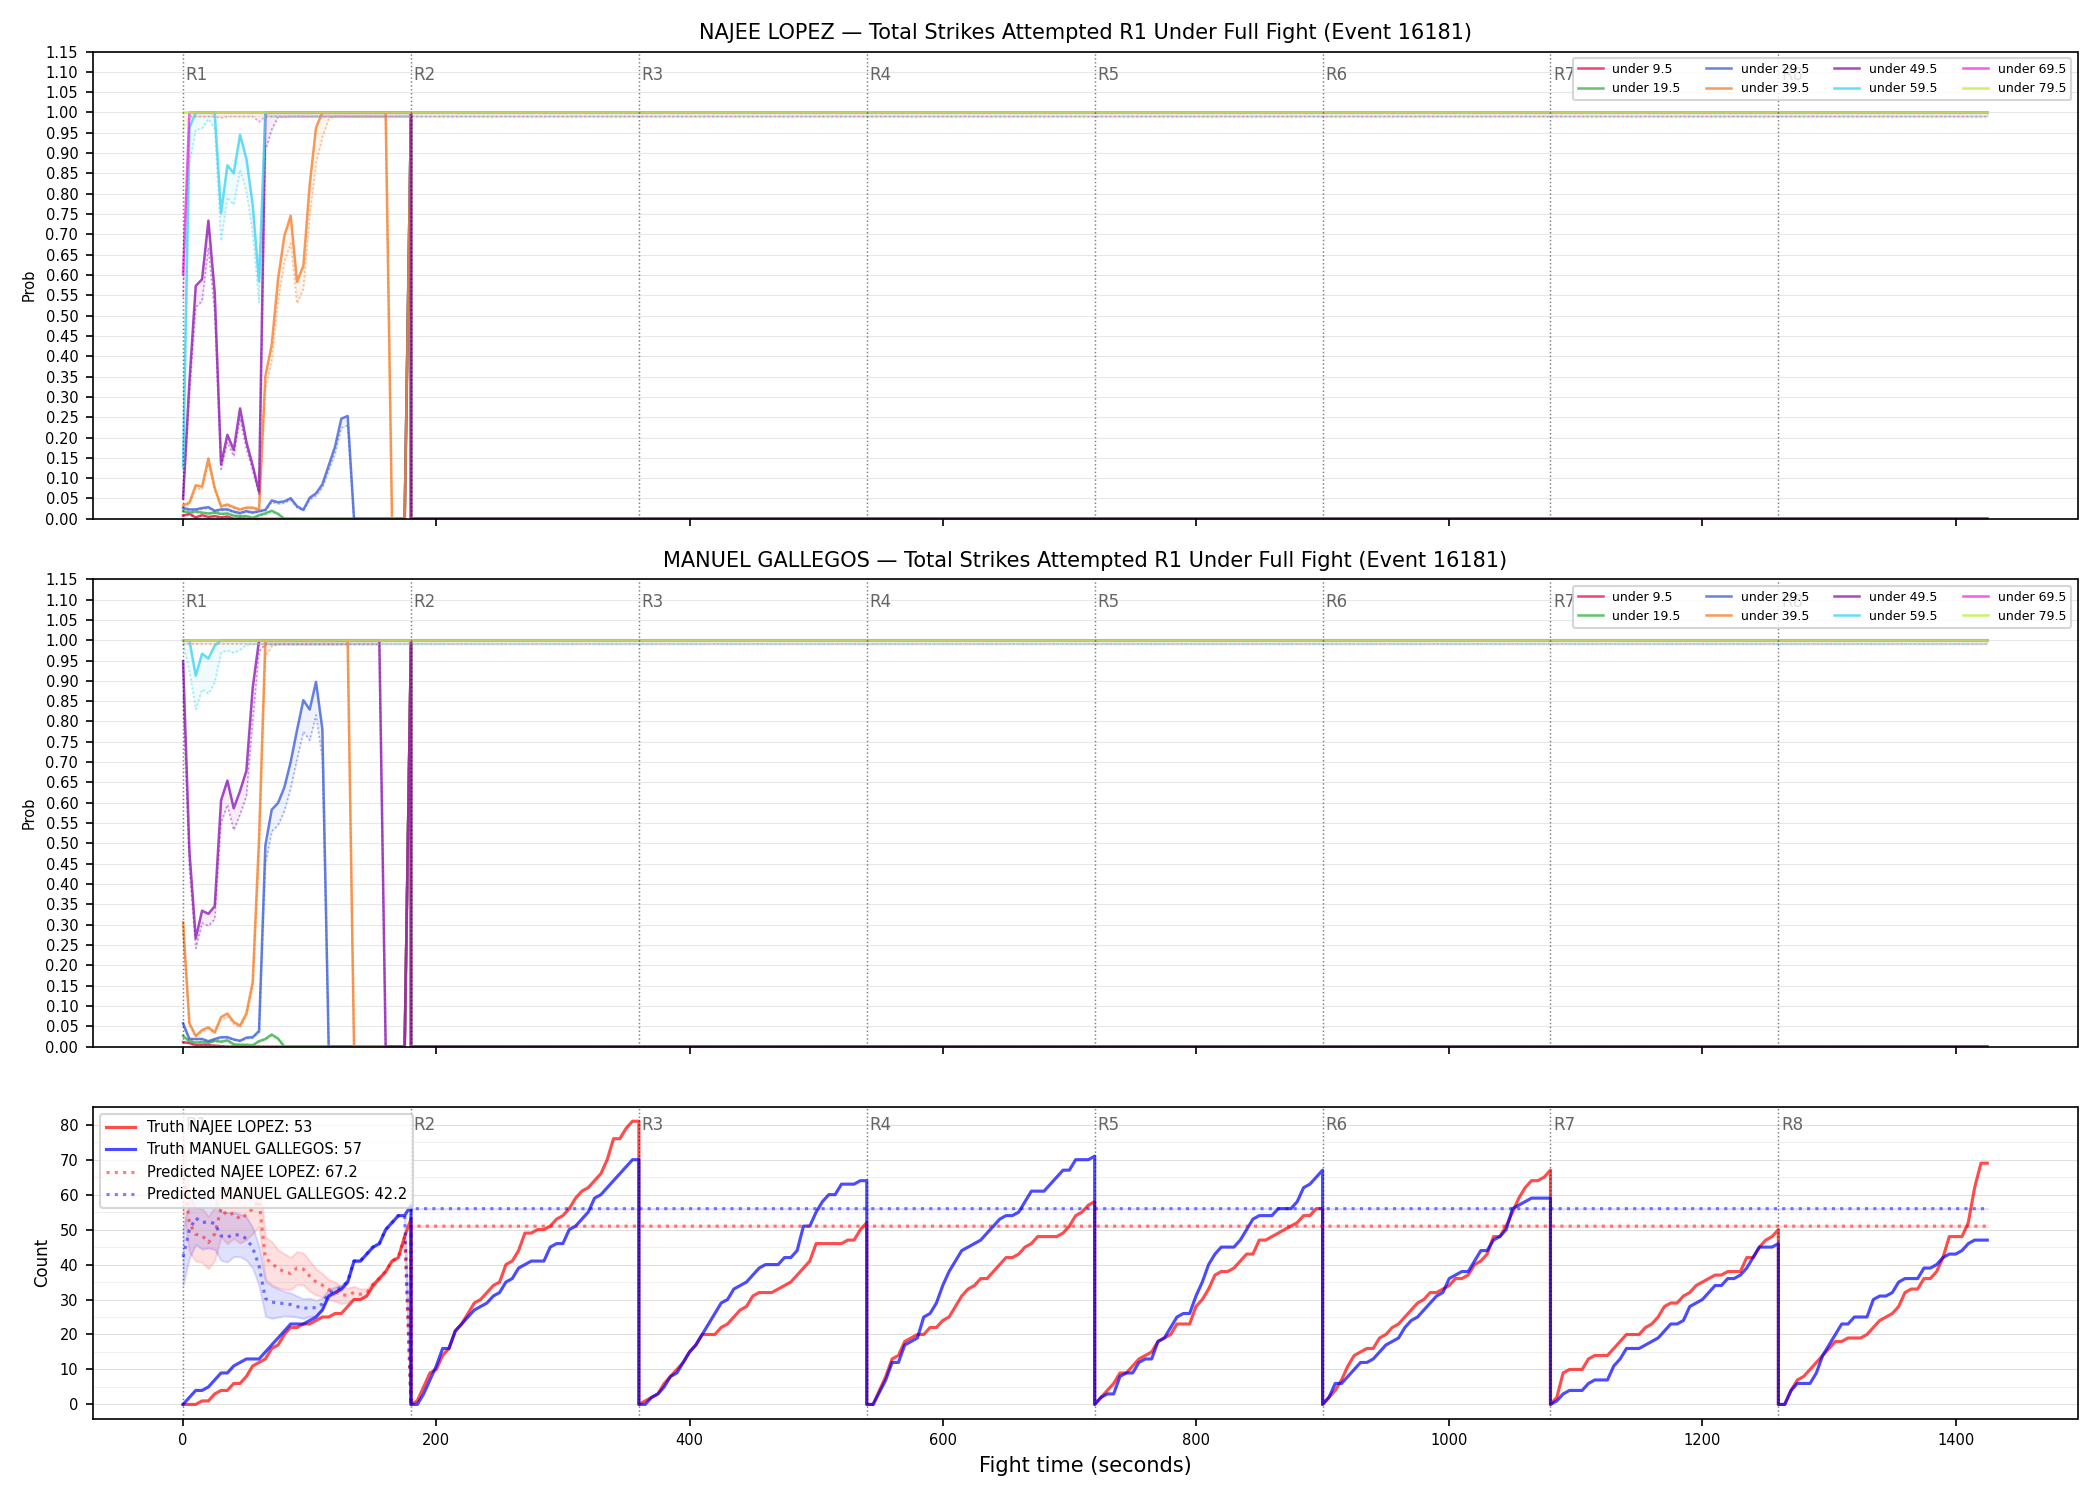Click R2 marker in bottom Count chart
This screenshot has height=1500, width=2100.
(x=424, y=1124)
